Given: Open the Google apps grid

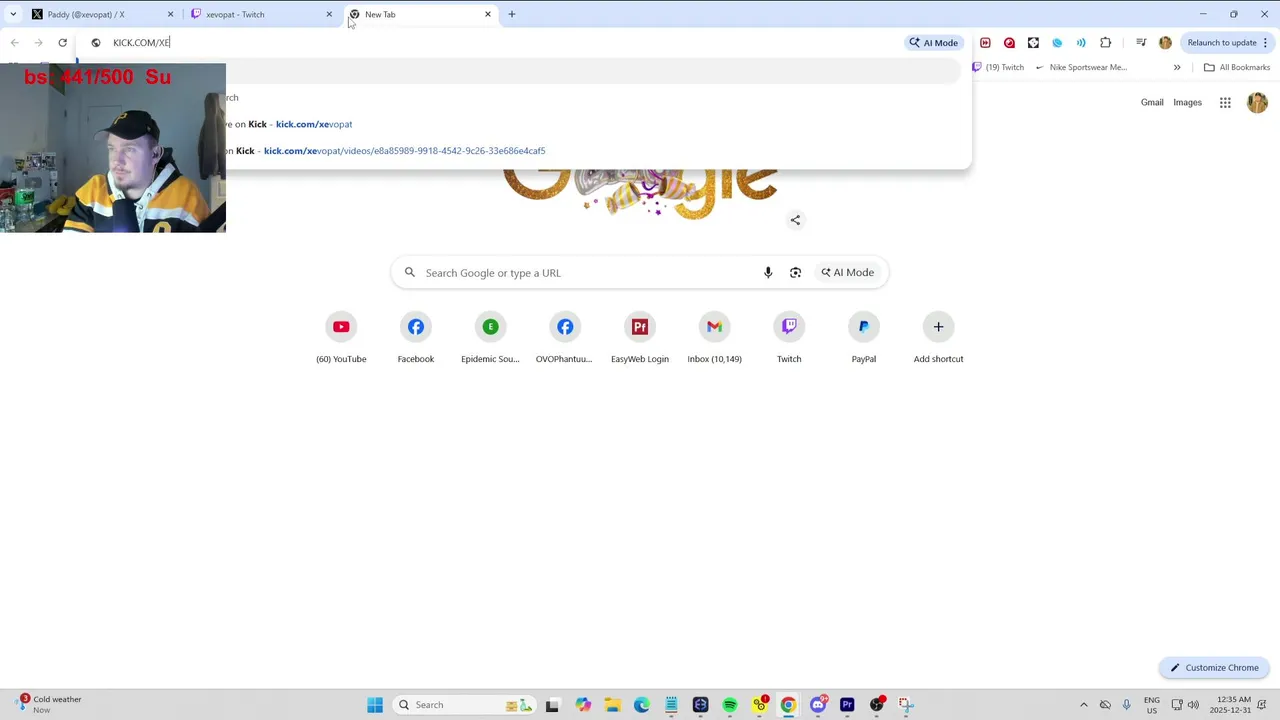Looking at the screenshot, I should tap(1225, 102).
